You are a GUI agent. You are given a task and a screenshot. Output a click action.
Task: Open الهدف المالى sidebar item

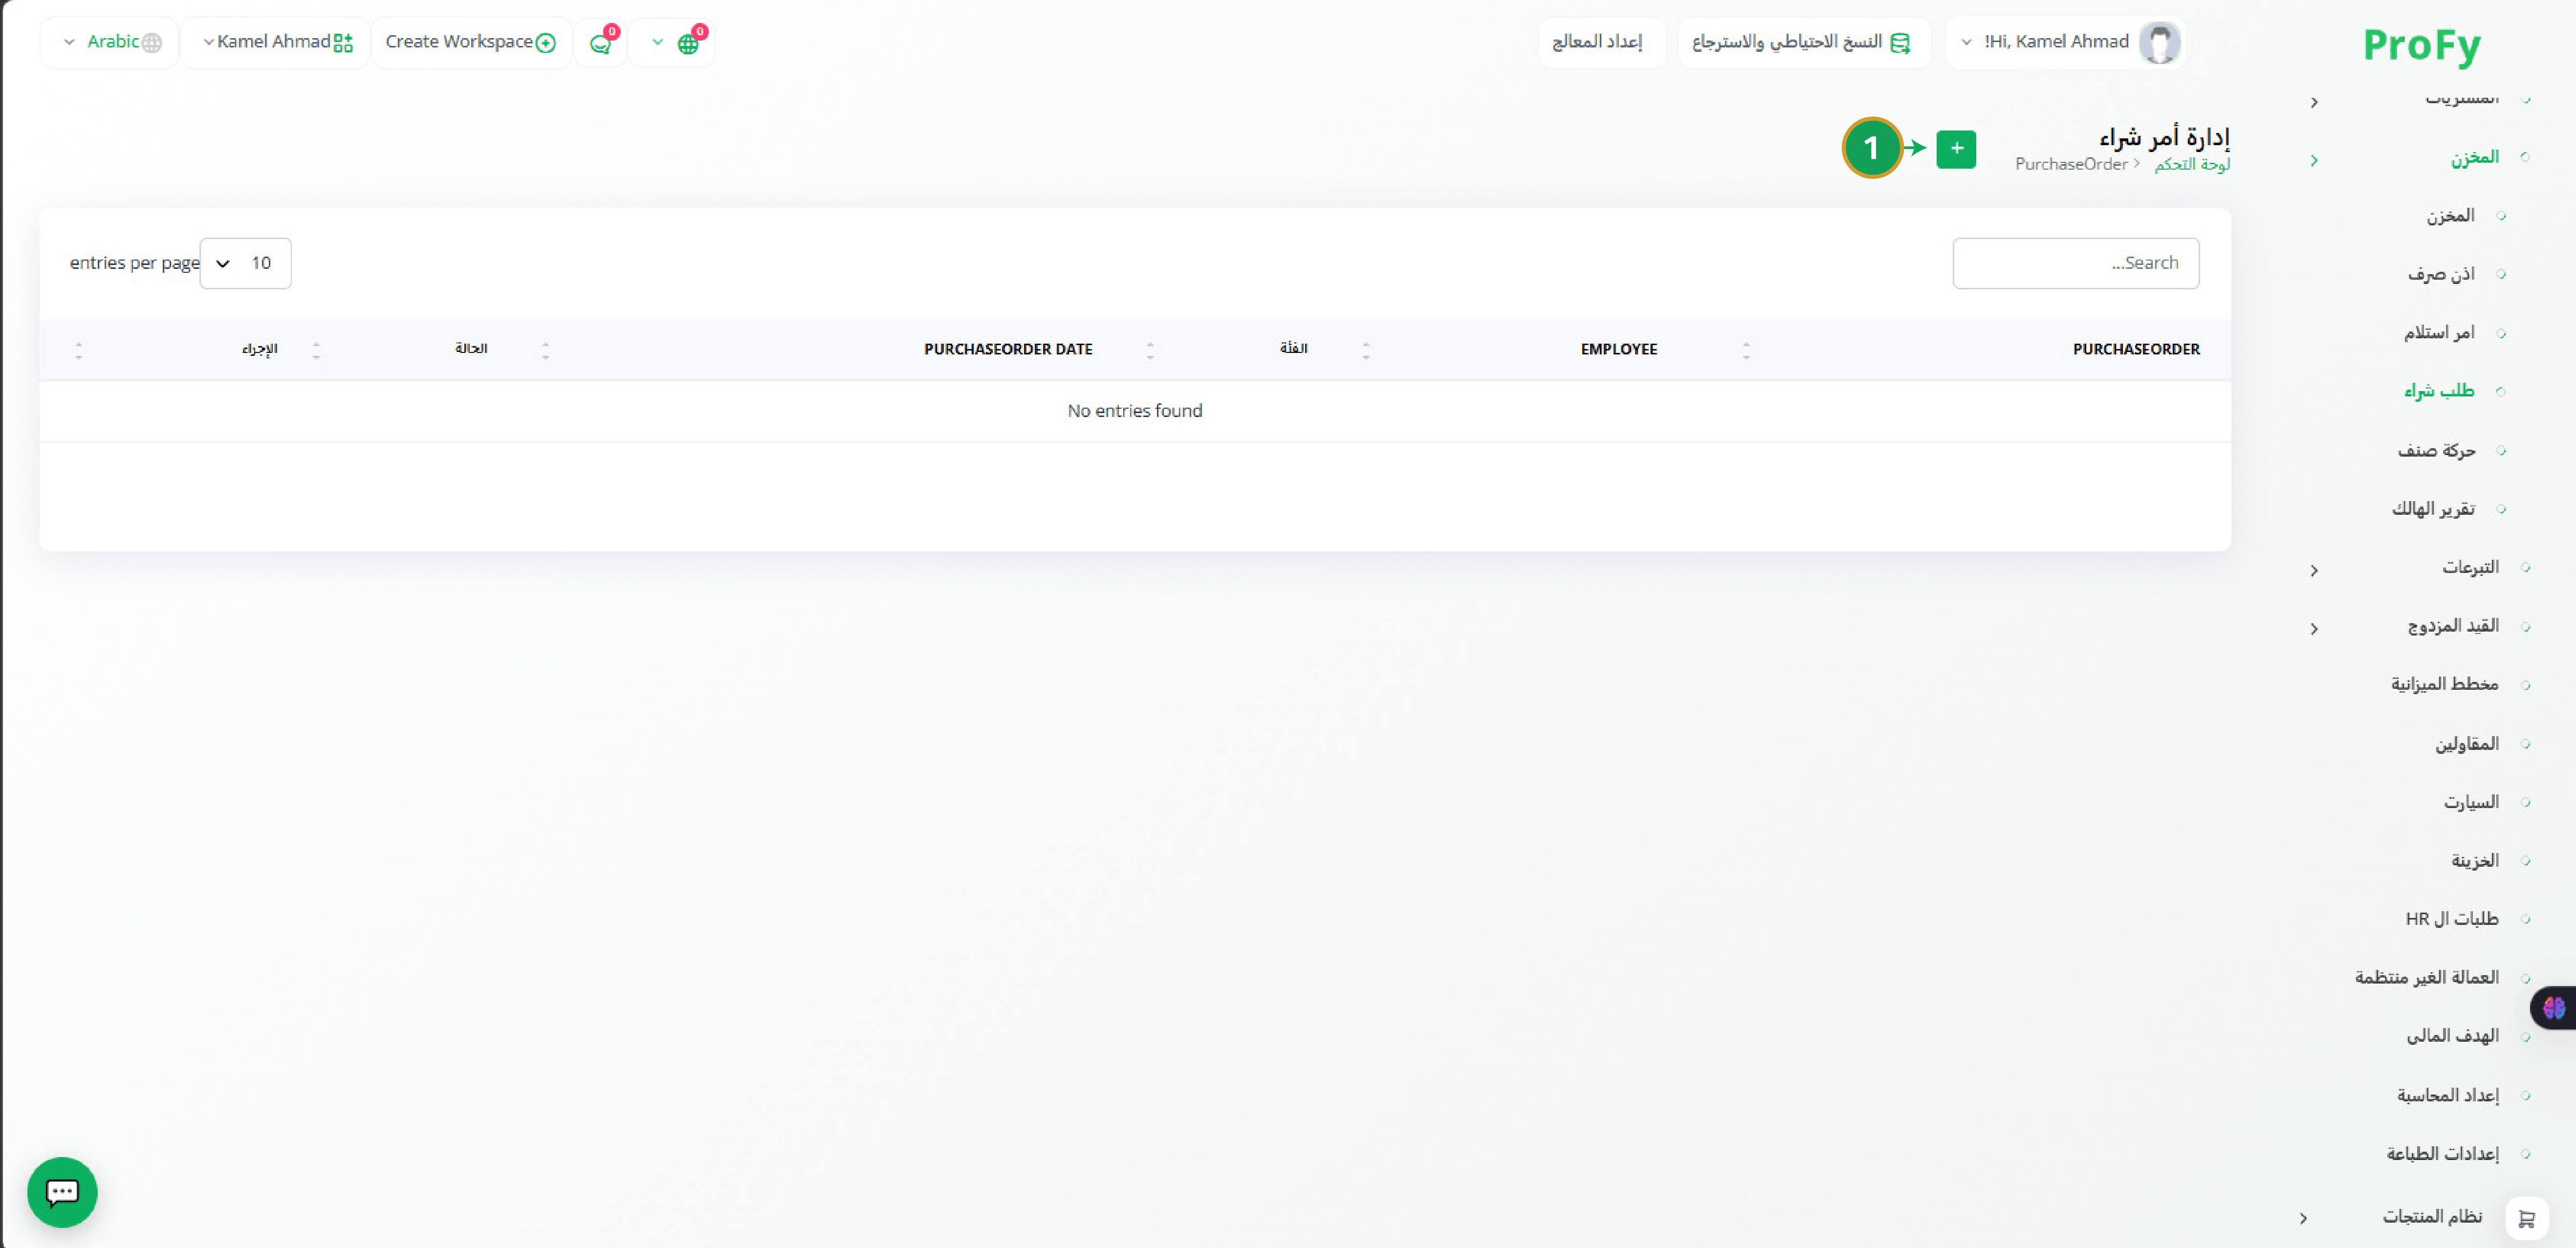[x=2452, y=1035]
